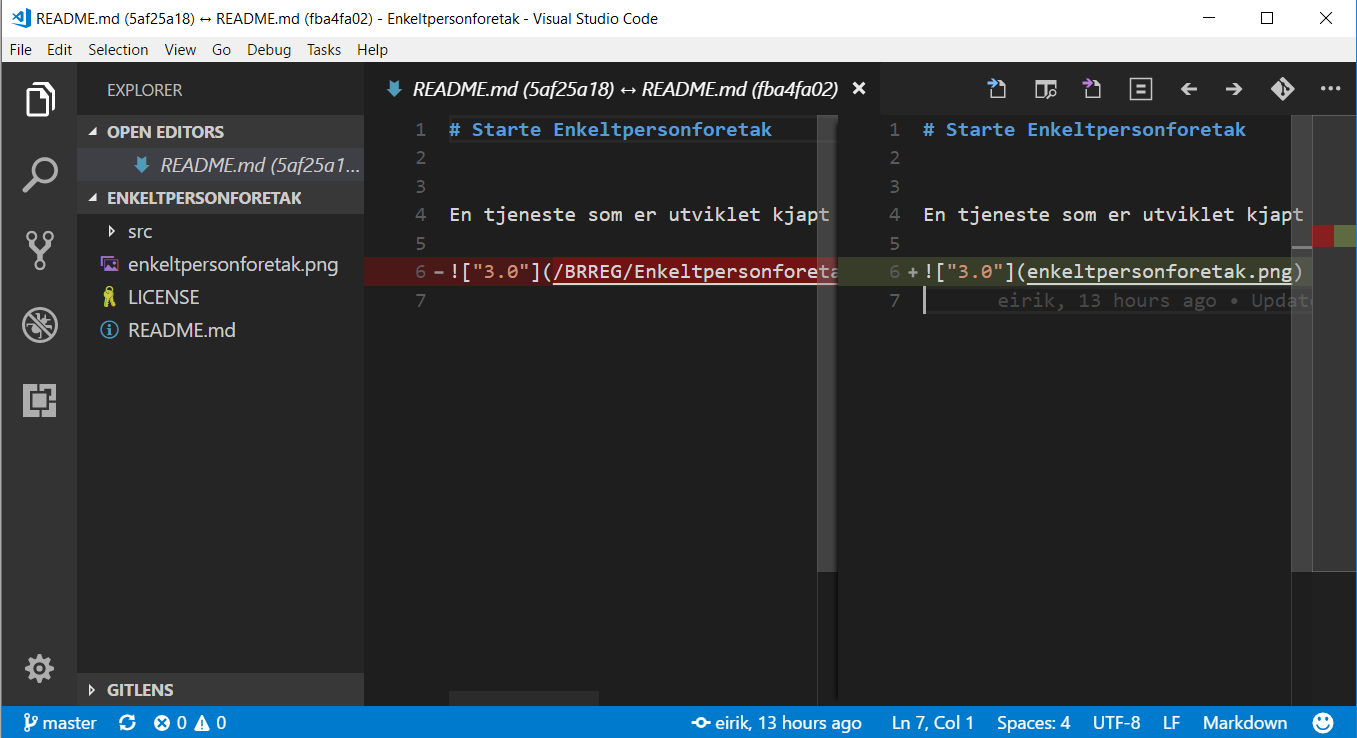Click the master branch indicator
Viewport: 1357px width, 738px height.
coord(60,723)
